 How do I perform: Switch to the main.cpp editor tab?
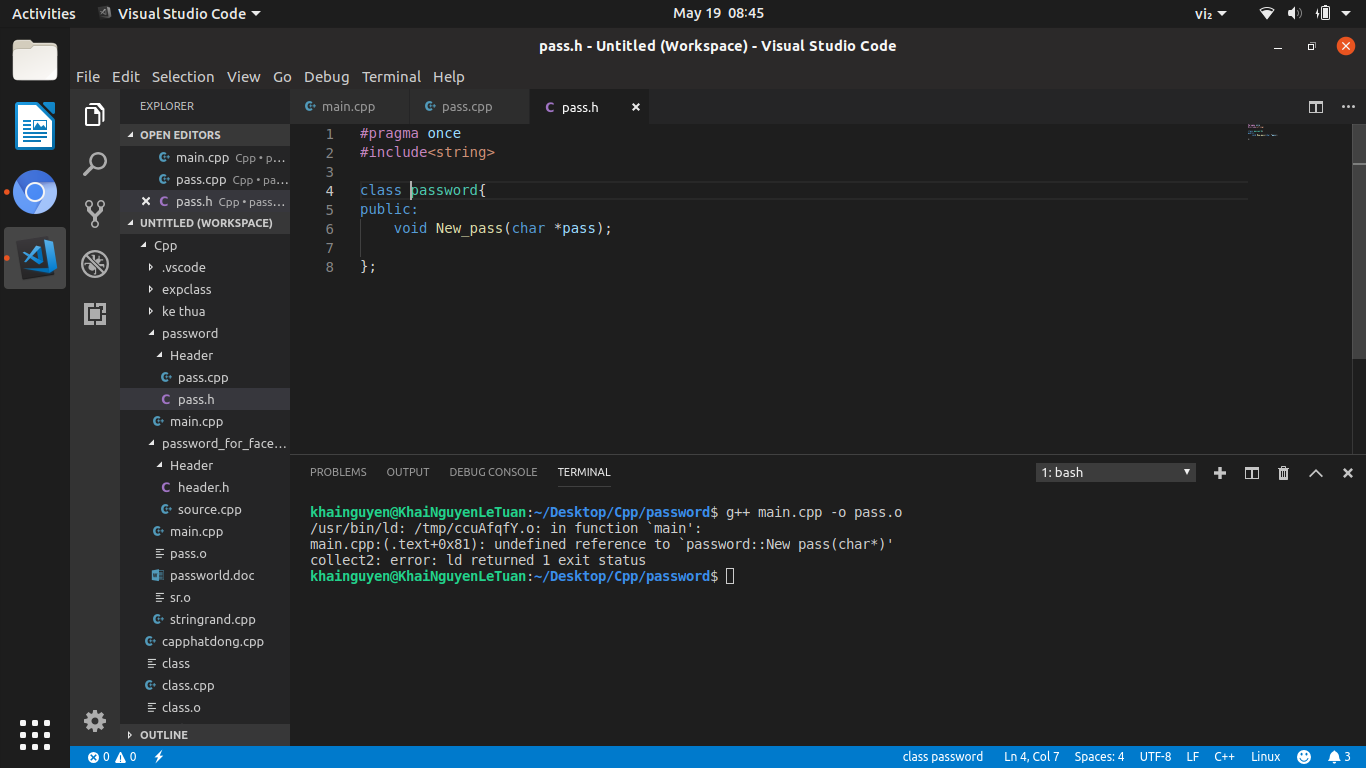(348, 107)
